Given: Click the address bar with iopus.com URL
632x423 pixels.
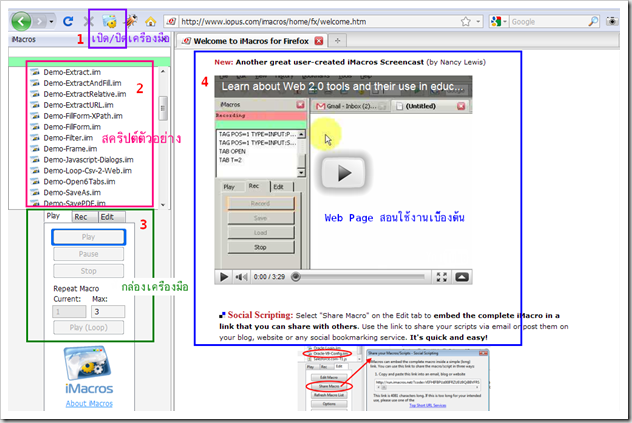Looking at the screenshot, I should coord(318,21).
